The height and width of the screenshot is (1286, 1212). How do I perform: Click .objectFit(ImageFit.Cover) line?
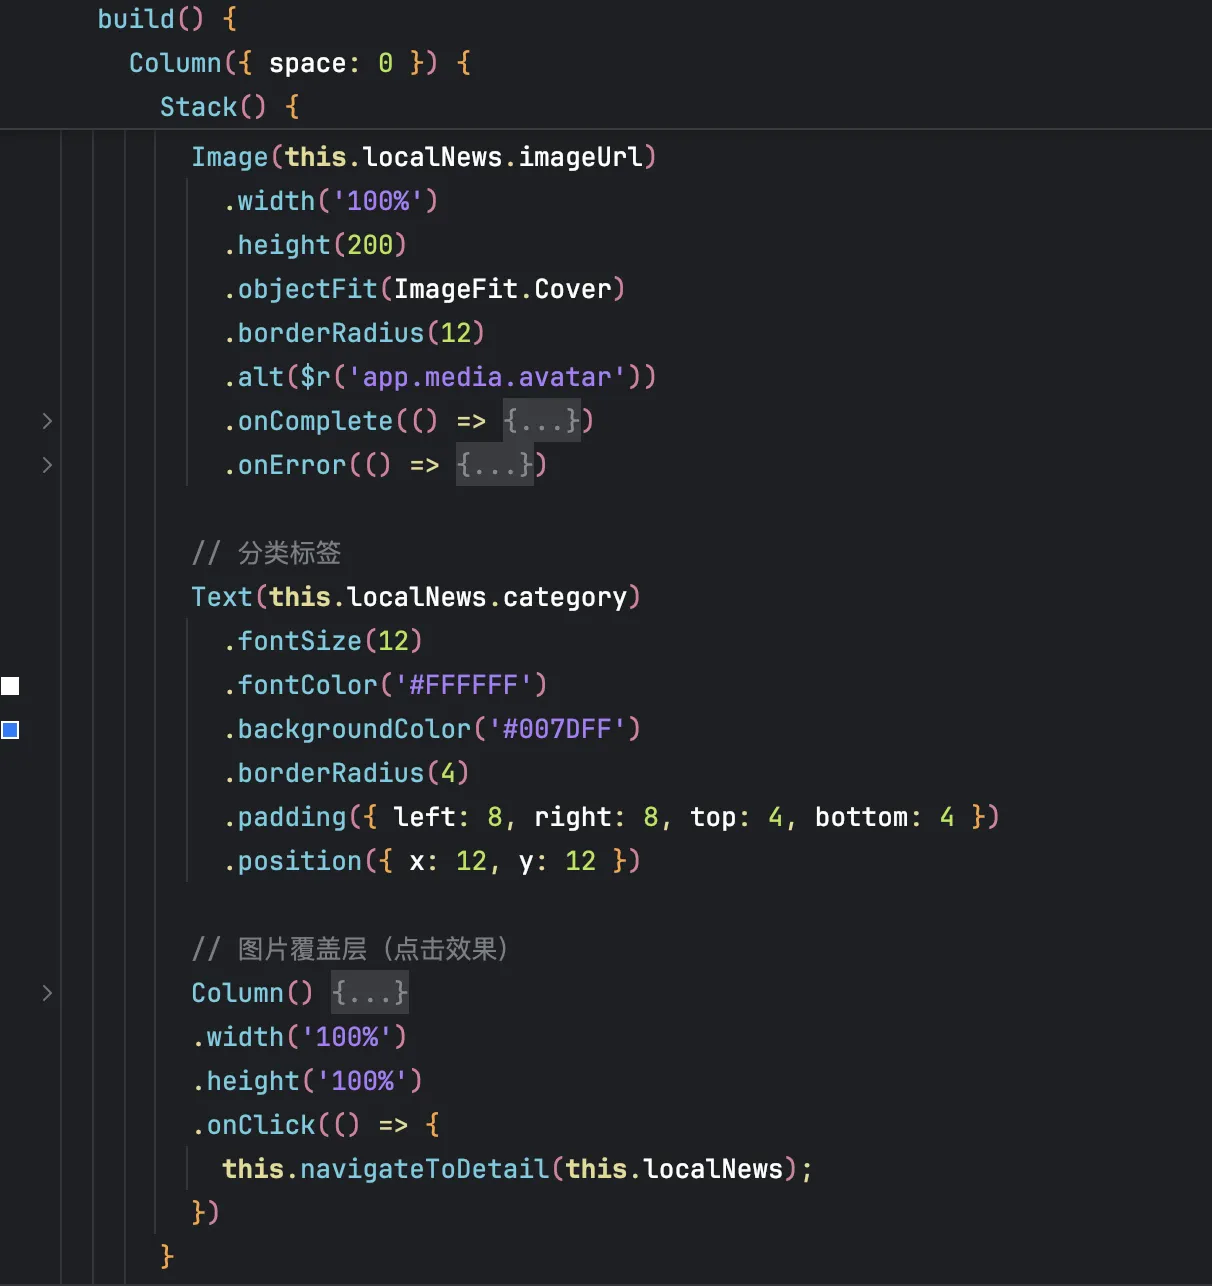pyautogui.click(x=424, y=289)
